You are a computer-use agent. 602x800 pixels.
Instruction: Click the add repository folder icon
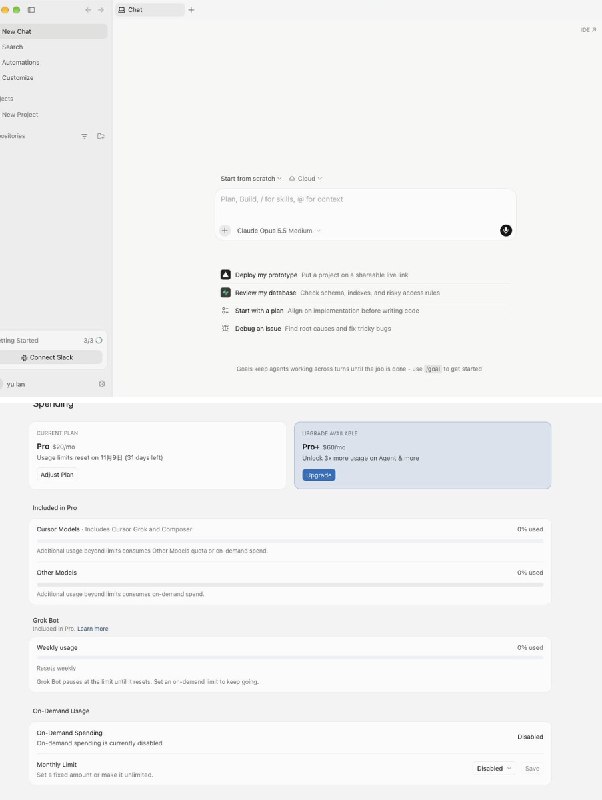coord(101,136)
